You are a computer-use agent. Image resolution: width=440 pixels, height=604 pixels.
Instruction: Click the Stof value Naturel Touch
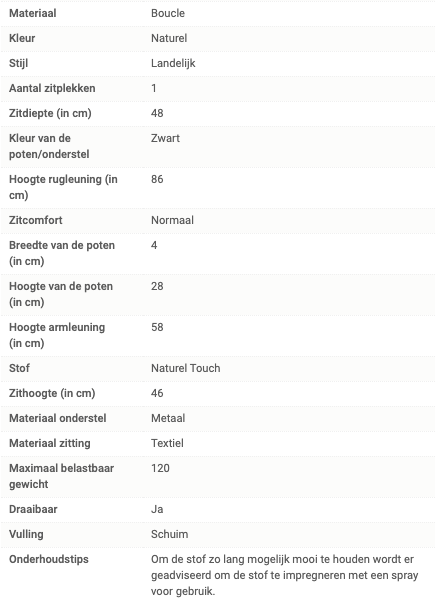(x=185, y=368)
